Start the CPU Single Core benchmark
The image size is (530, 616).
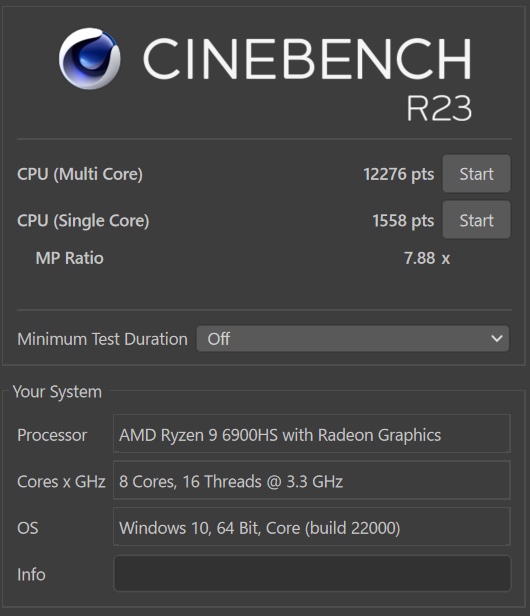pyautogui.click(x=477, y=220)
